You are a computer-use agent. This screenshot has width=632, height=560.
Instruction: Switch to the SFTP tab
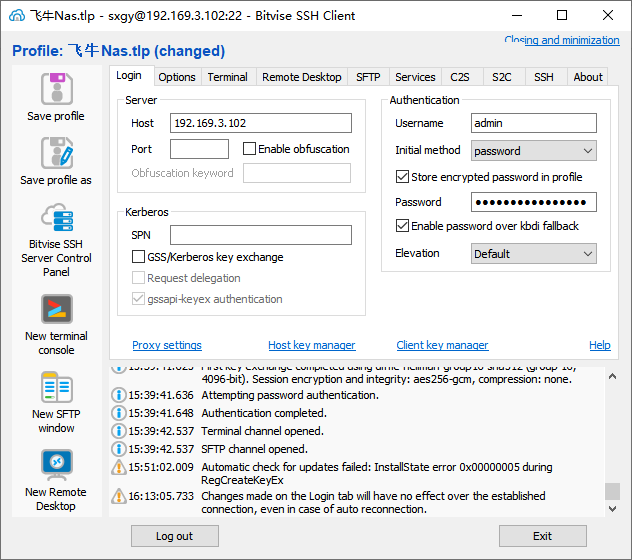point(368,77)
